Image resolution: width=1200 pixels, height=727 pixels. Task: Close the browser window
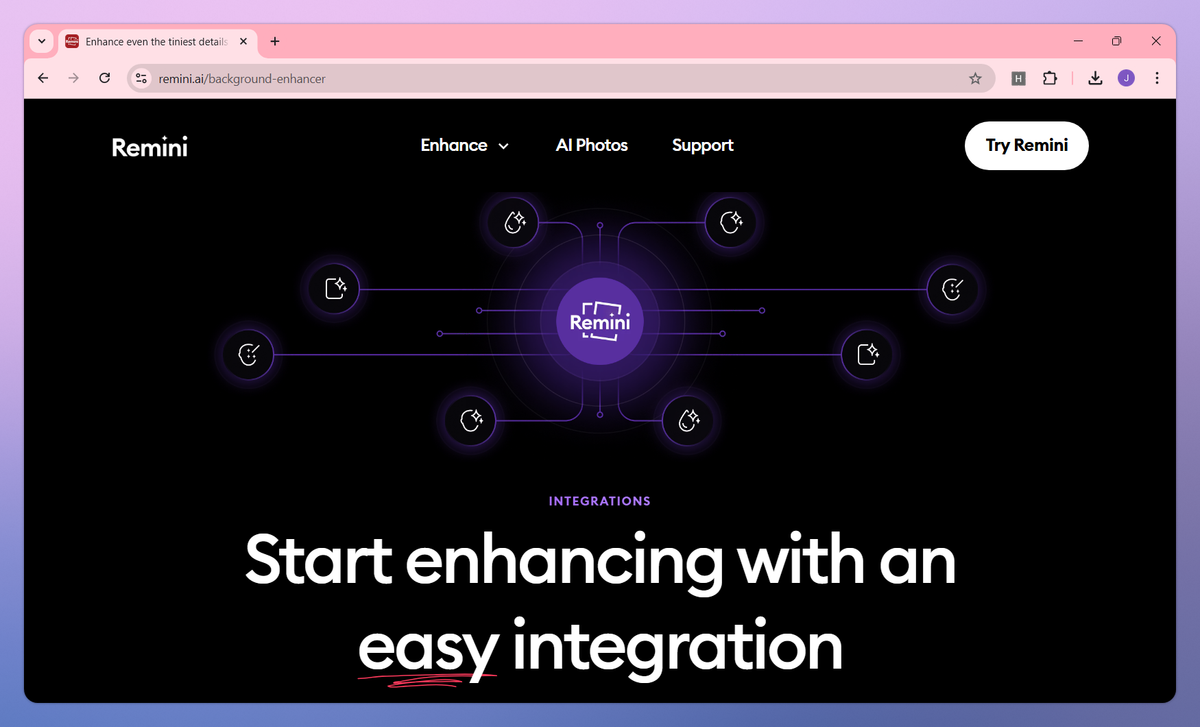click(x=1156, y=41)
